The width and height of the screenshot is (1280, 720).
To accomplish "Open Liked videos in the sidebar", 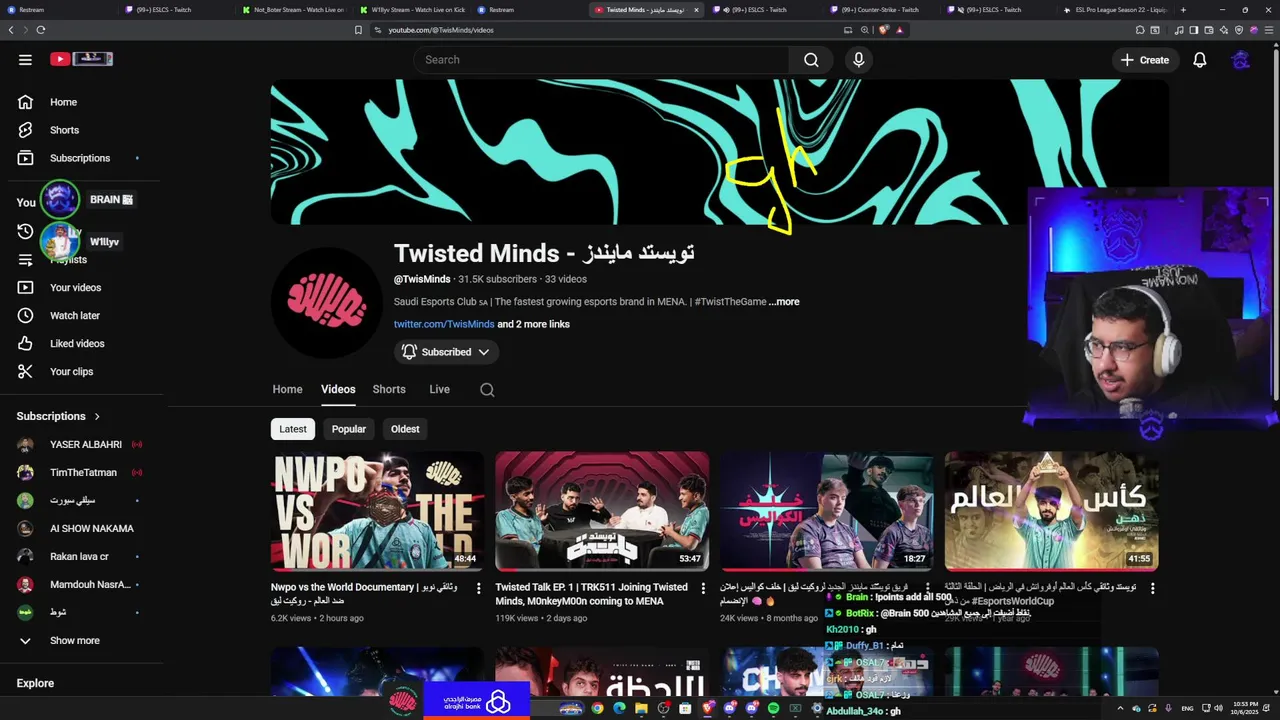I will click(x=77, y=344).
